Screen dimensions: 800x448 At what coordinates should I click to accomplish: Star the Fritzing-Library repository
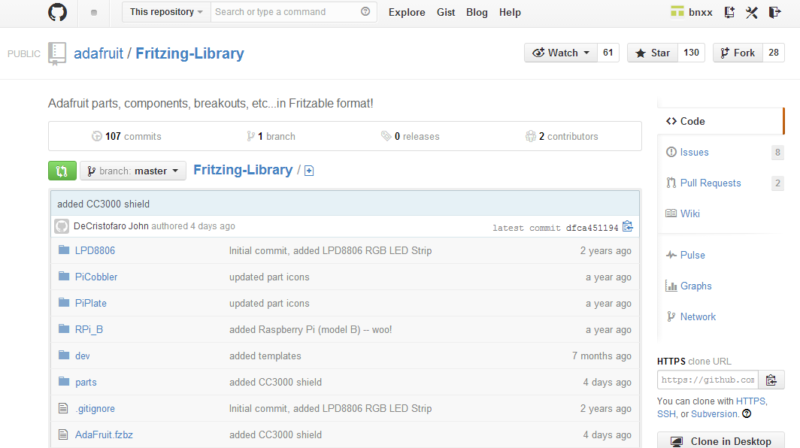[x=653, y=53]
